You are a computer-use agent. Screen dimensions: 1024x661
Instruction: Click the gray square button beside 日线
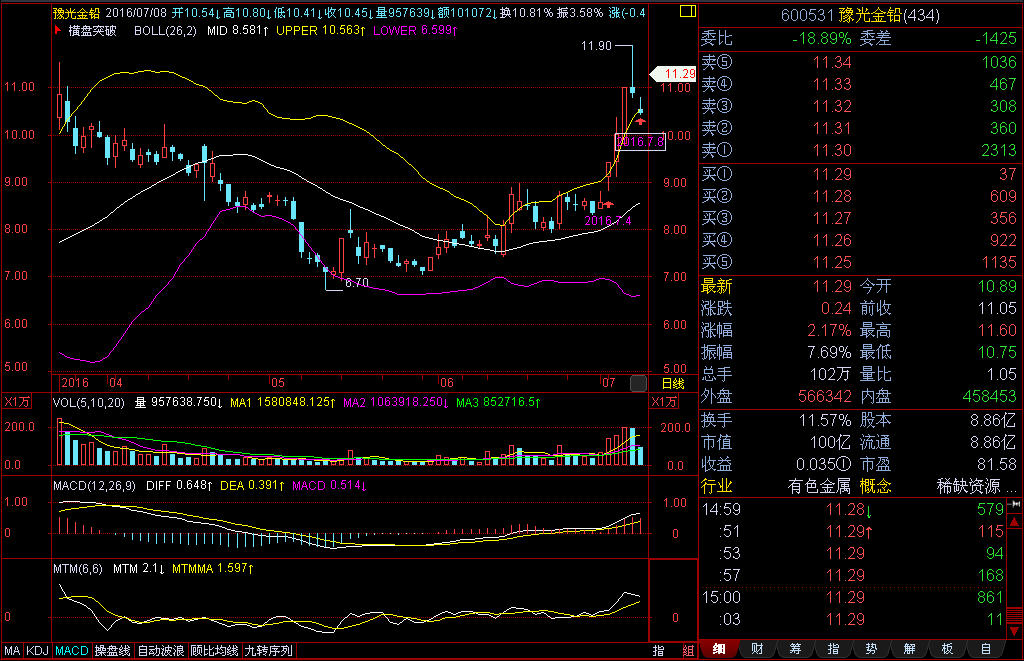638,383
